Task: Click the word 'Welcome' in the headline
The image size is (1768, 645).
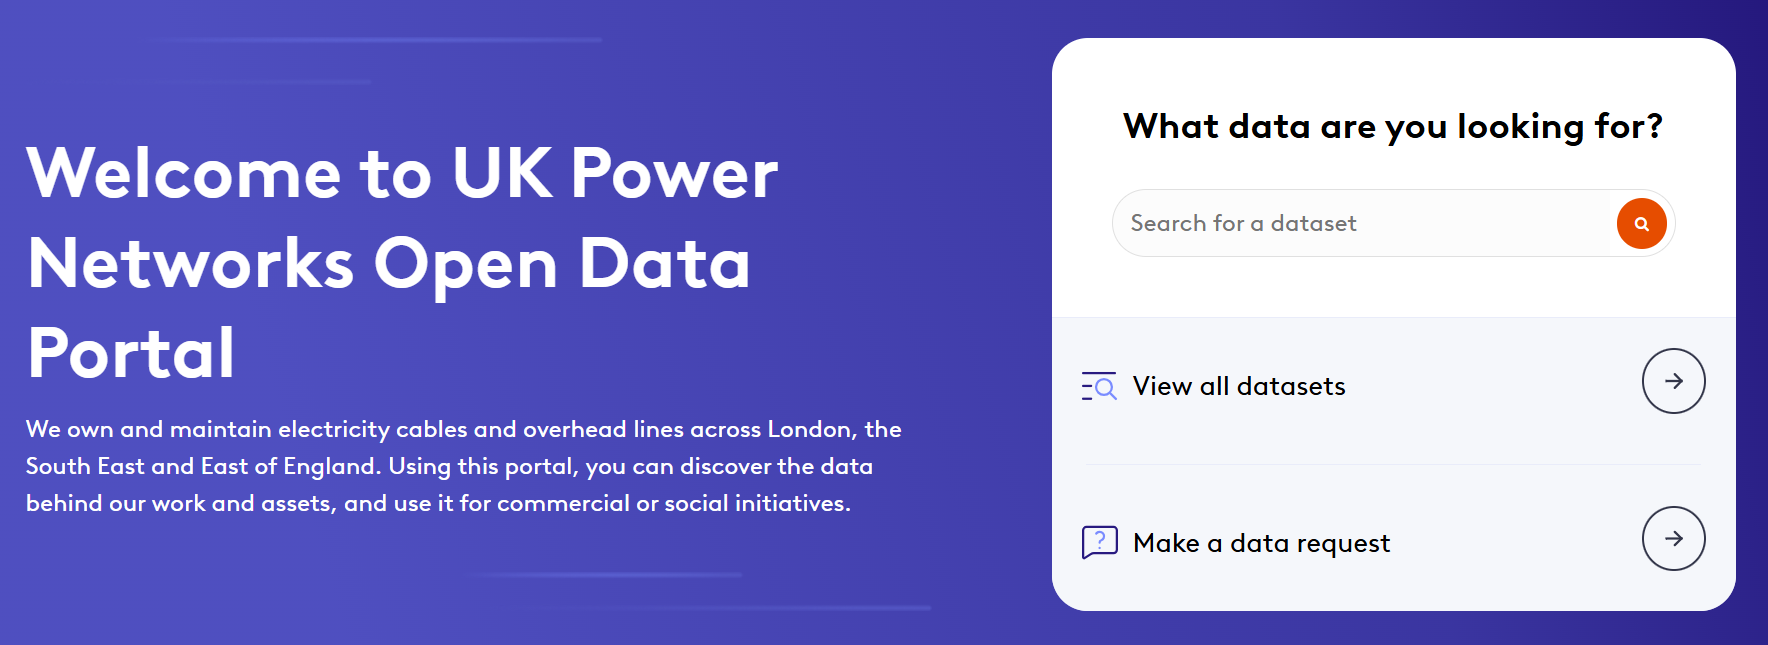Action: click(x=184, y=174)
